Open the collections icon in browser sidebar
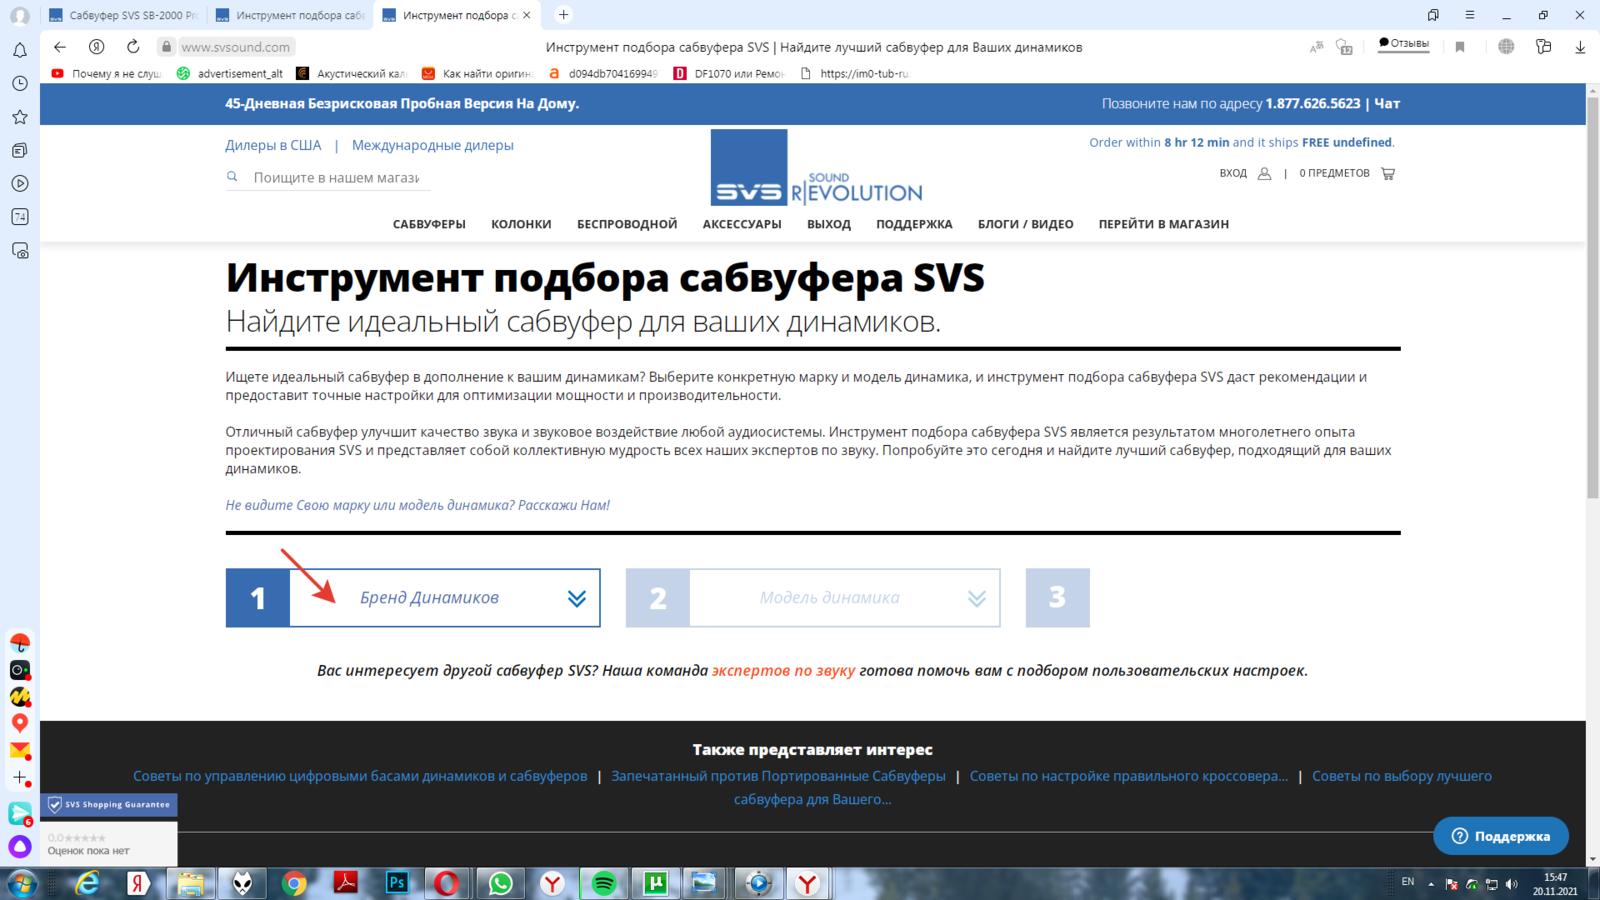Screen dimensions: 1600x900 [x=20, y=150]
